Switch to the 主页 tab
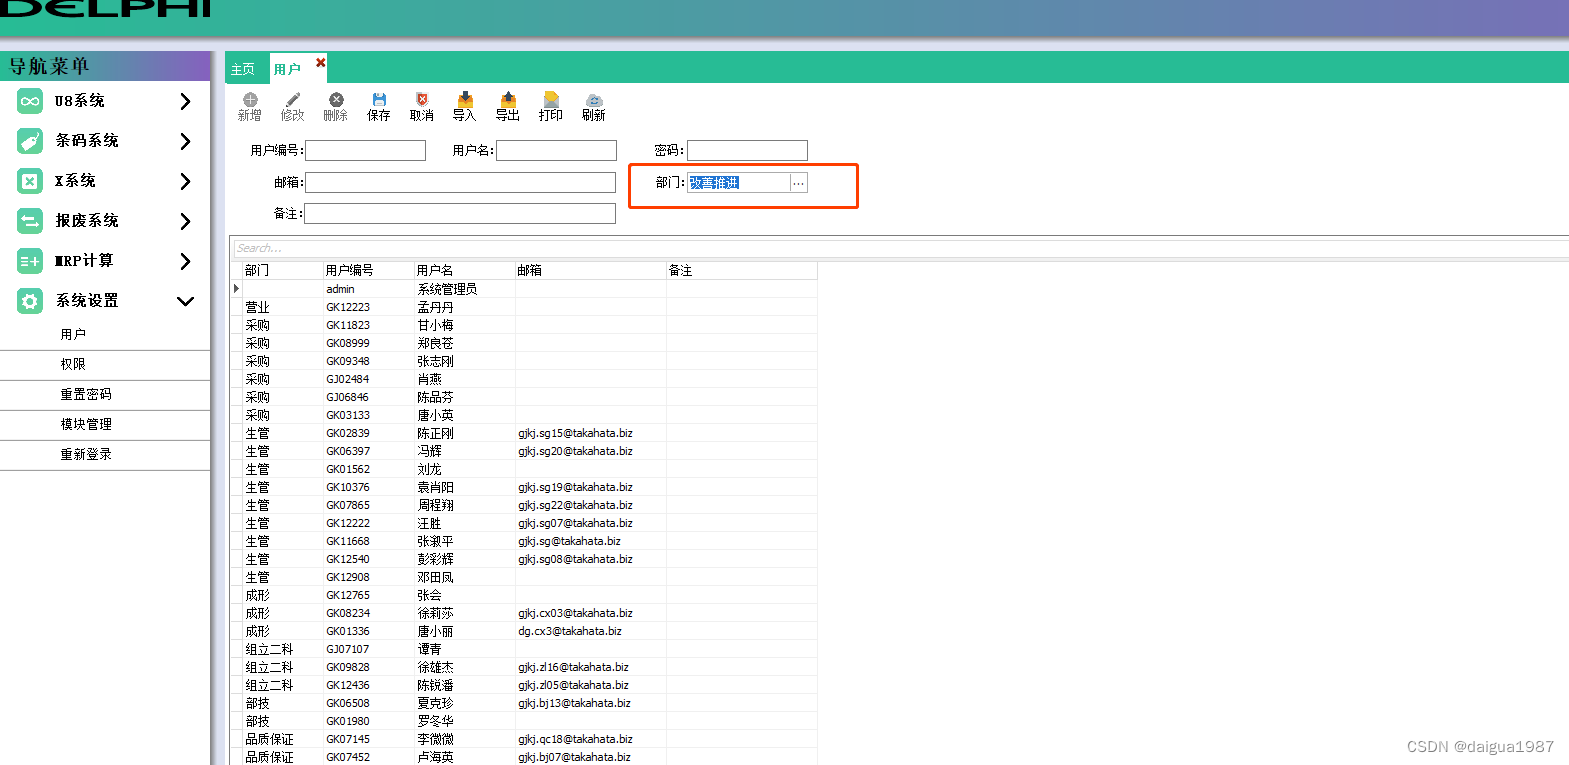The width and height of the screenshot is (1569, 765). click(243, 69)
